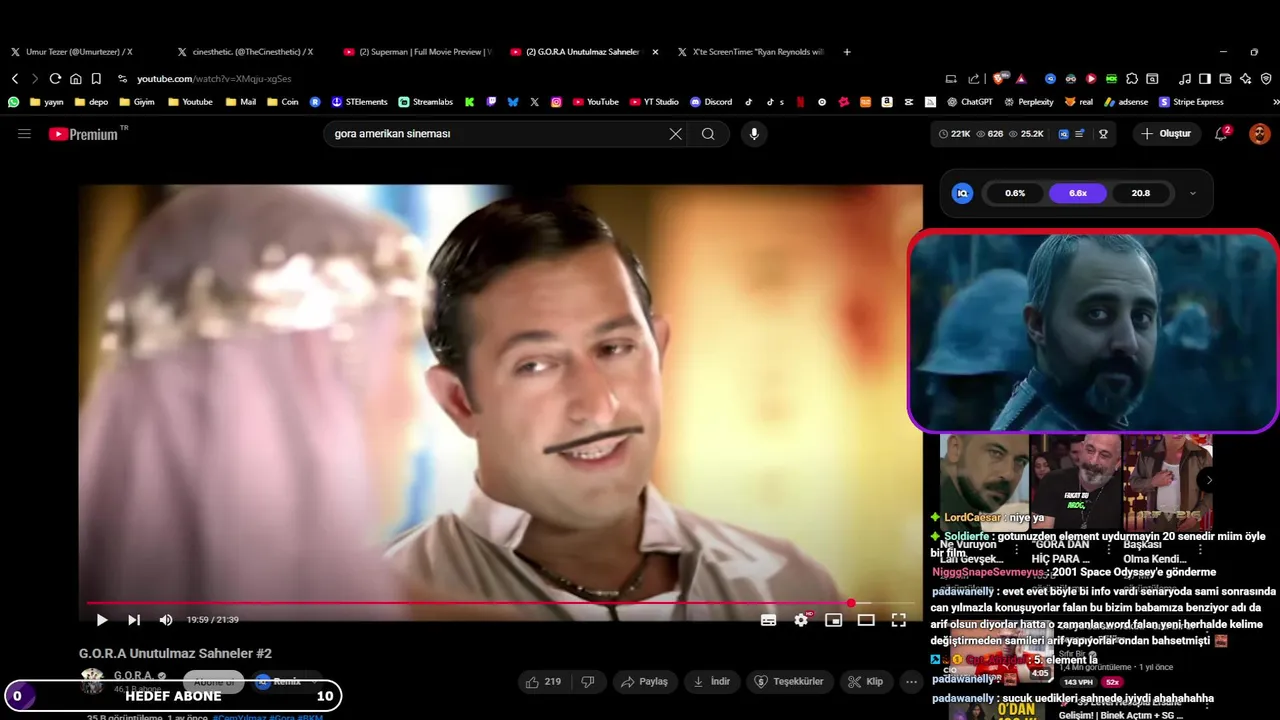Mute the video volume speaker icon

166,620
